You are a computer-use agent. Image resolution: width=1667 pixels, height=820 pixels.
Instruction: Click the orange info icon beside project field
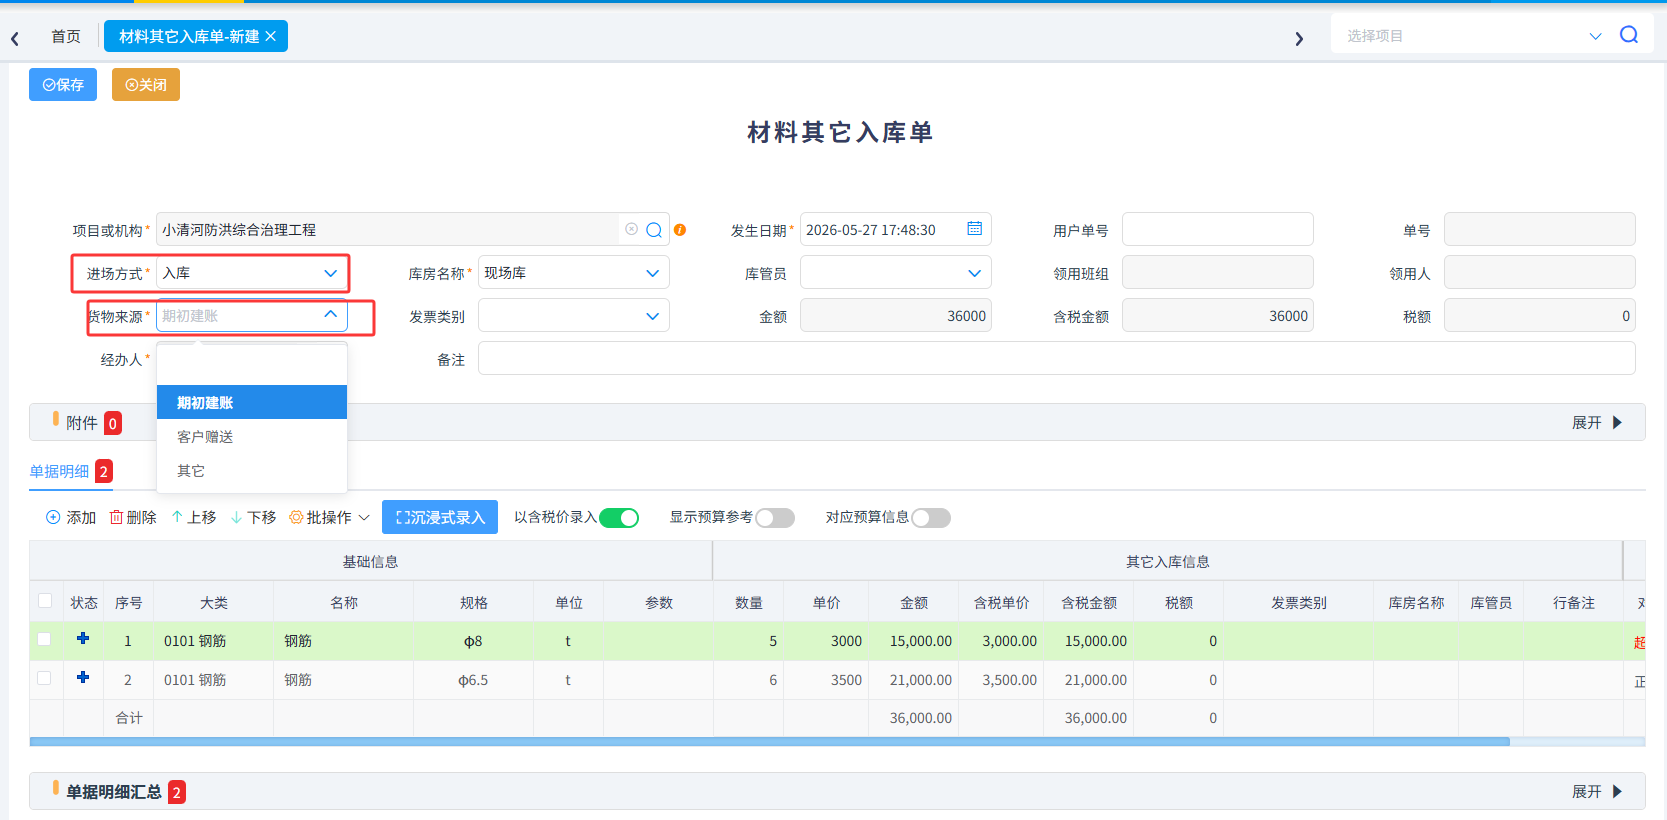coord(680,230)
